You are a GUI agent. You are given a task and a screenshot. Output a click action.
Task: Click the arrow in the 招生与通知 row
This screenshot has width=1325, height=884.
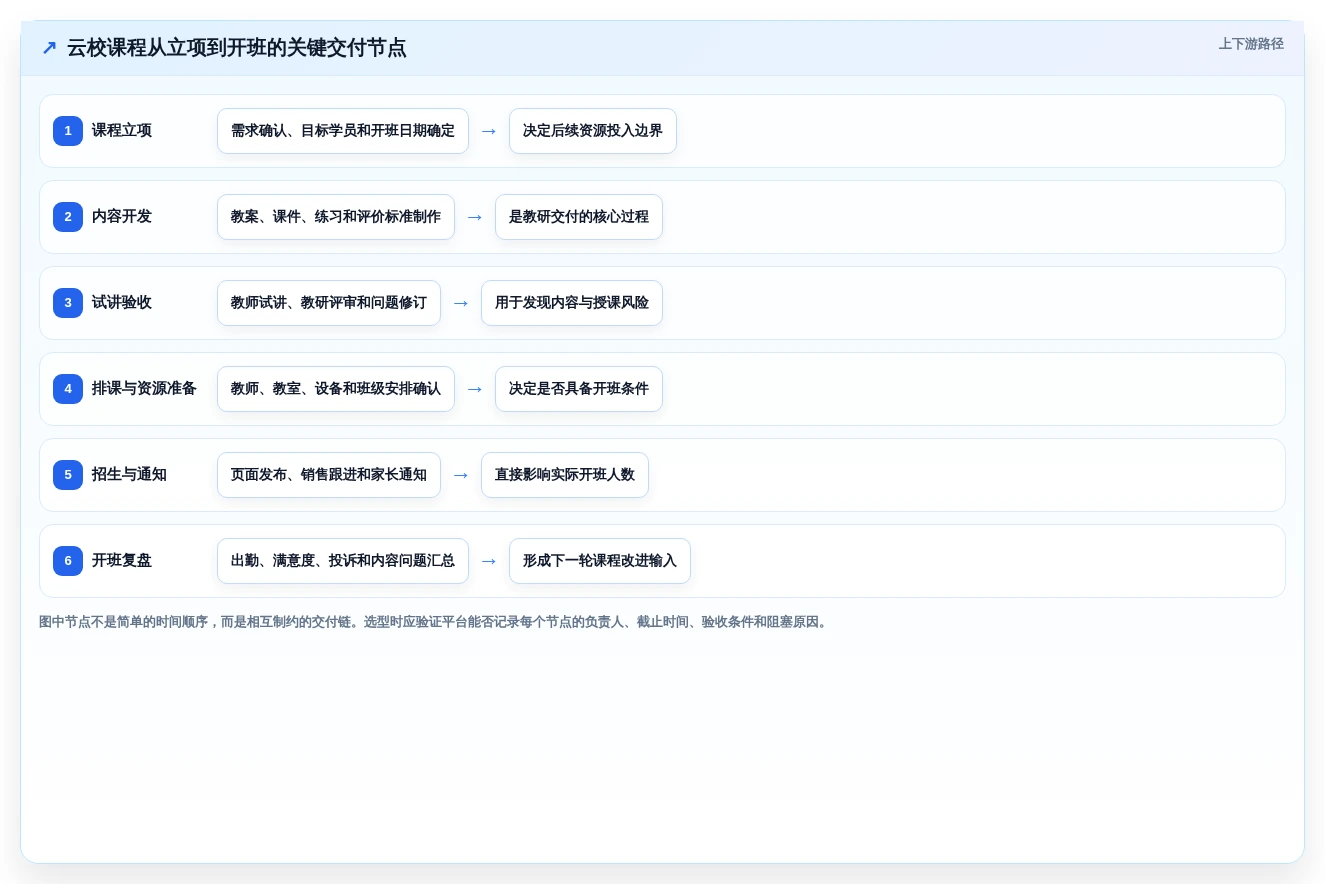pyautogui.click(x=461, y=475)
